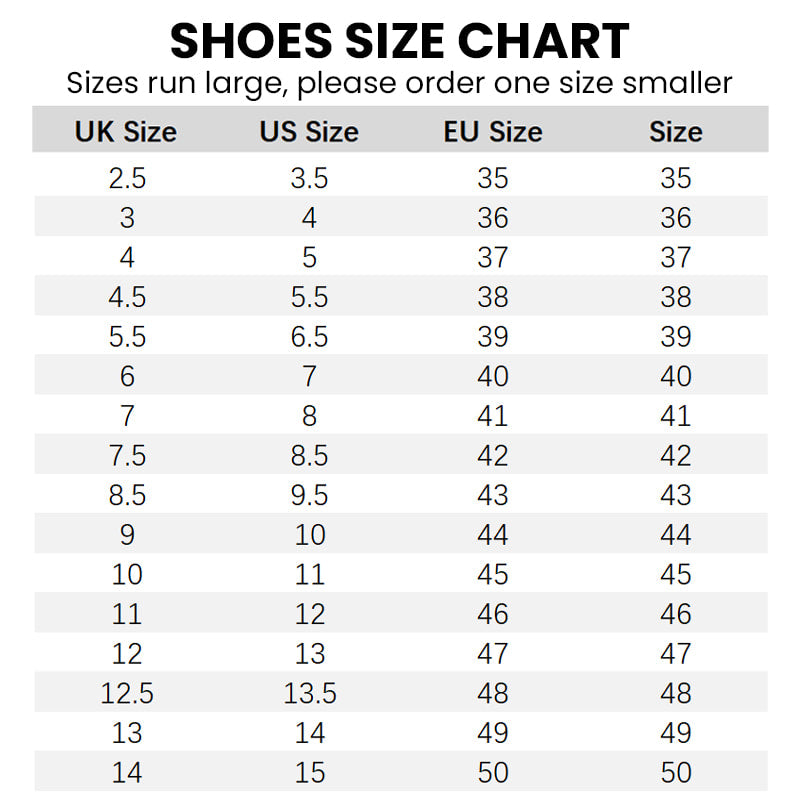Click US size 3.5 cell
800x800 pixels.
[309, 178]
